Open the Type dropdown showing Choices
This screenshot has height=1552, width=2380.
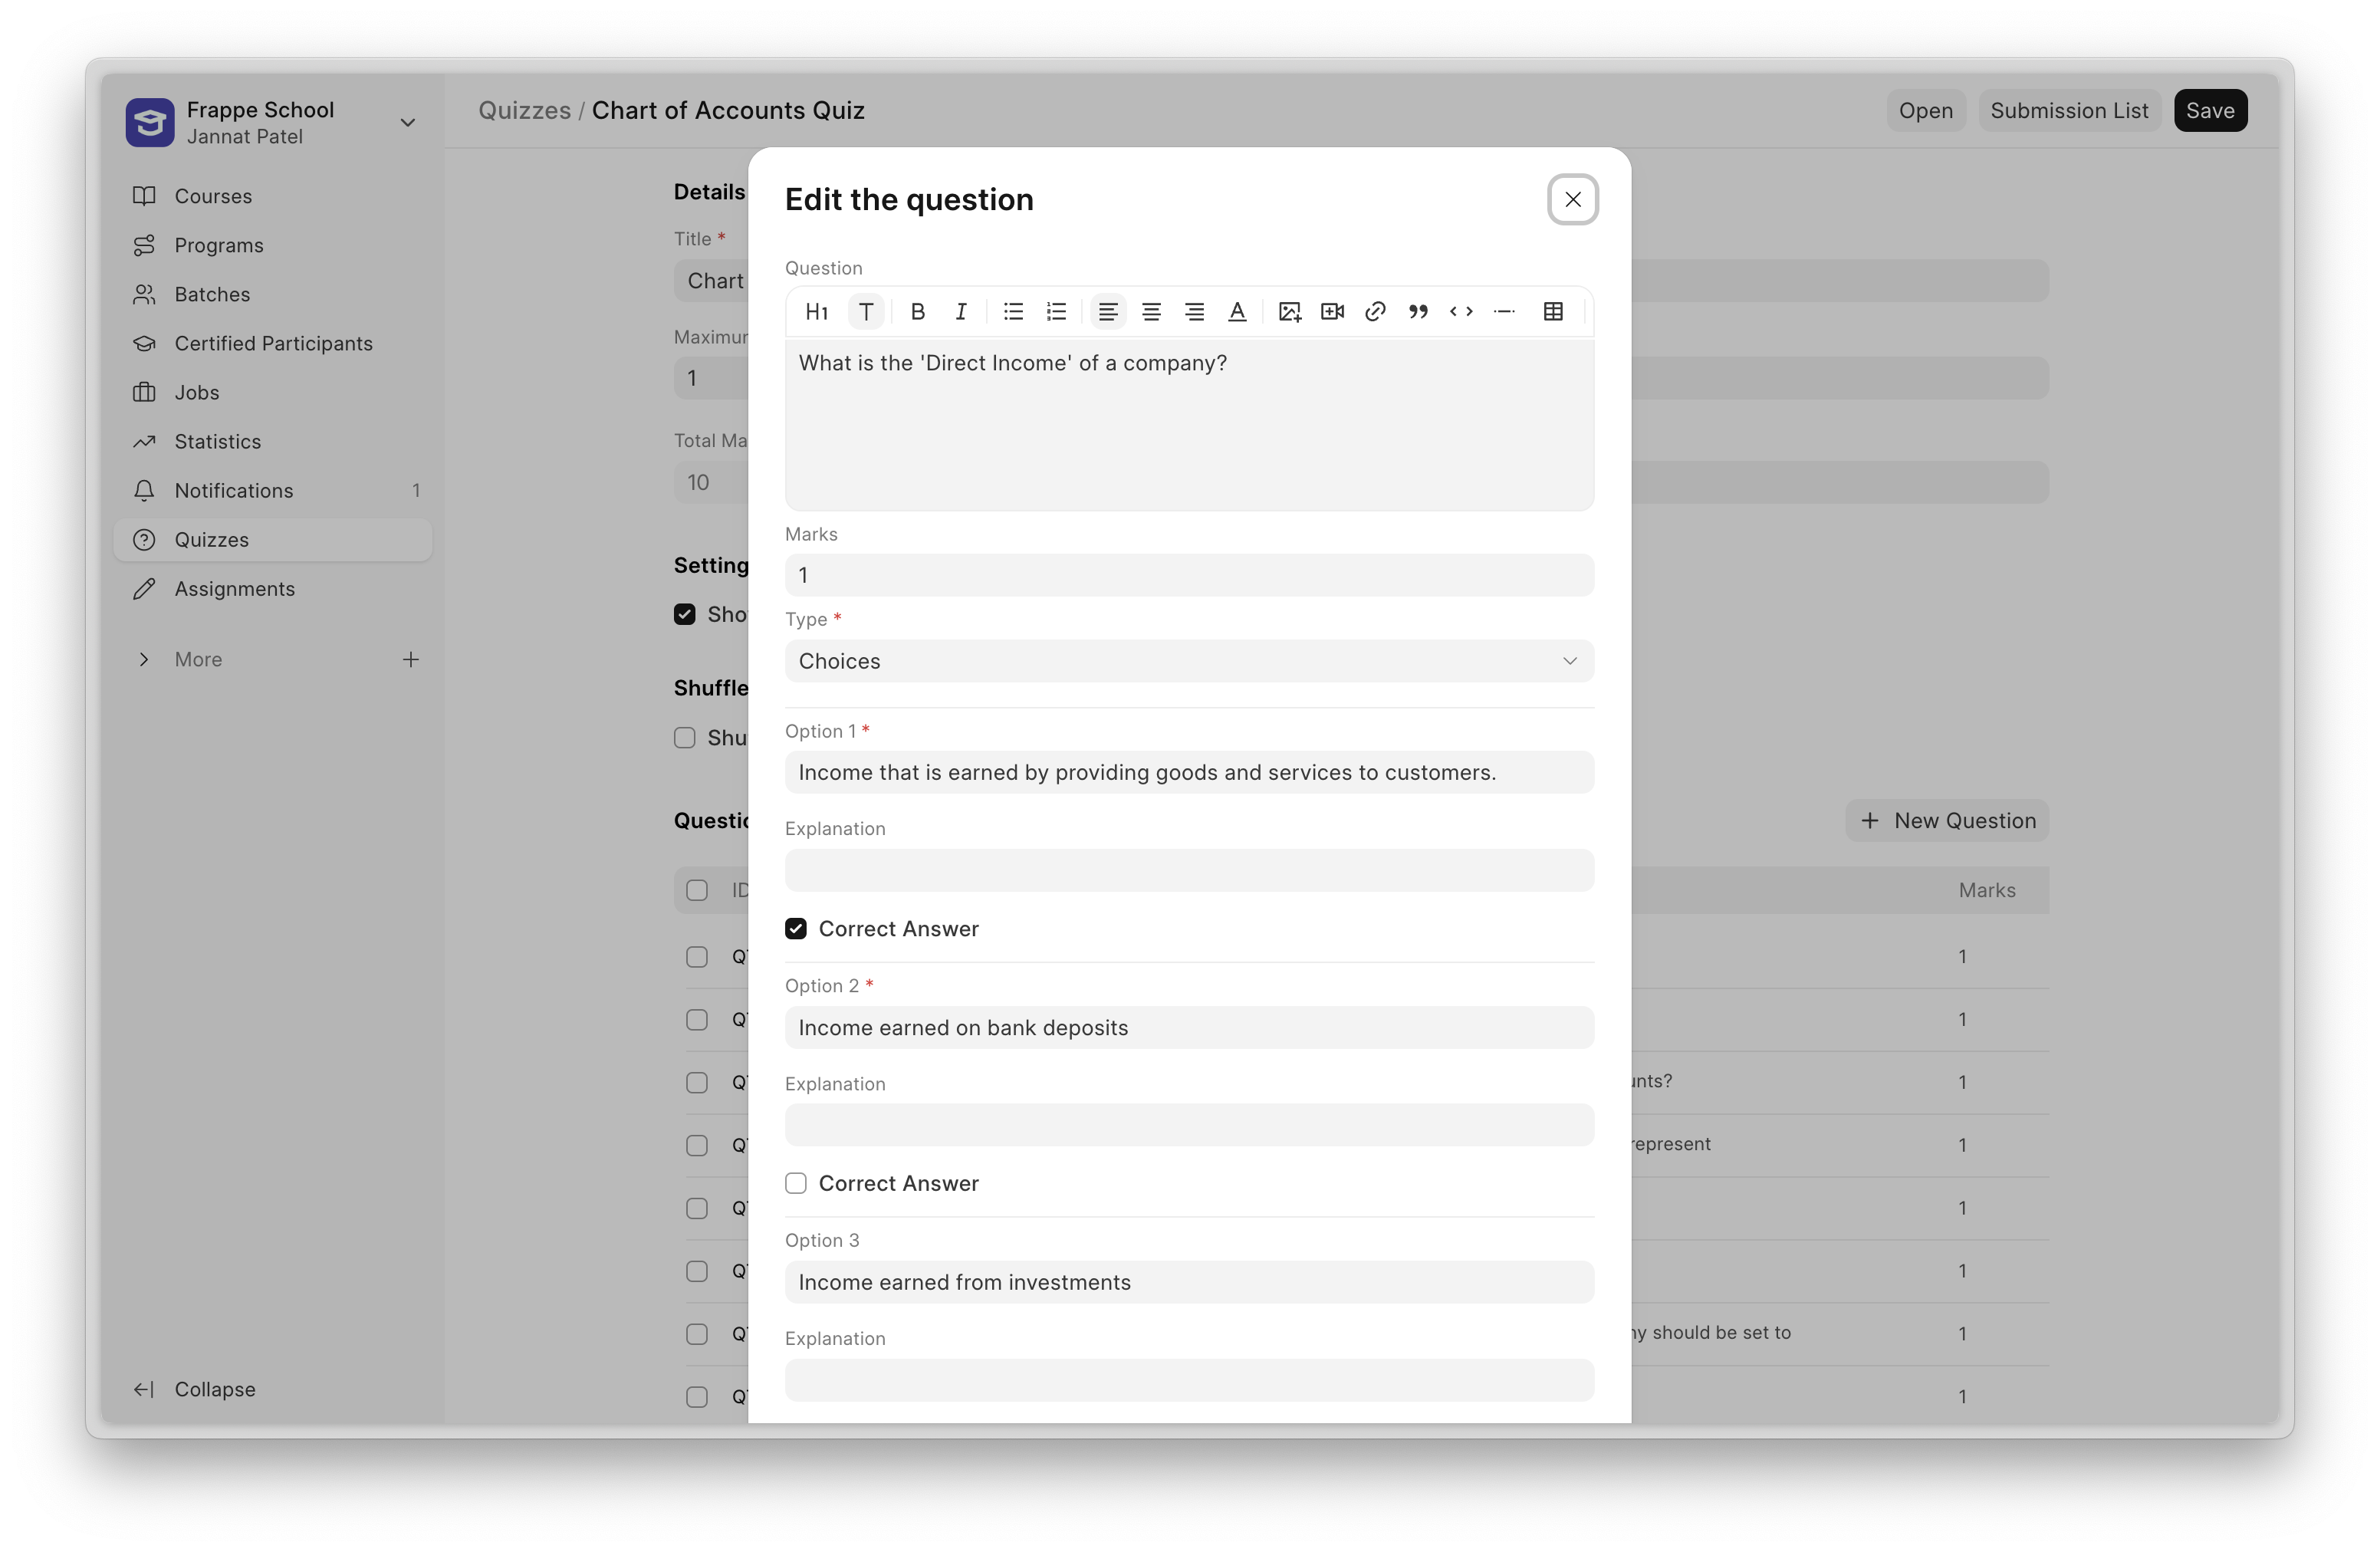point(1188,661)
